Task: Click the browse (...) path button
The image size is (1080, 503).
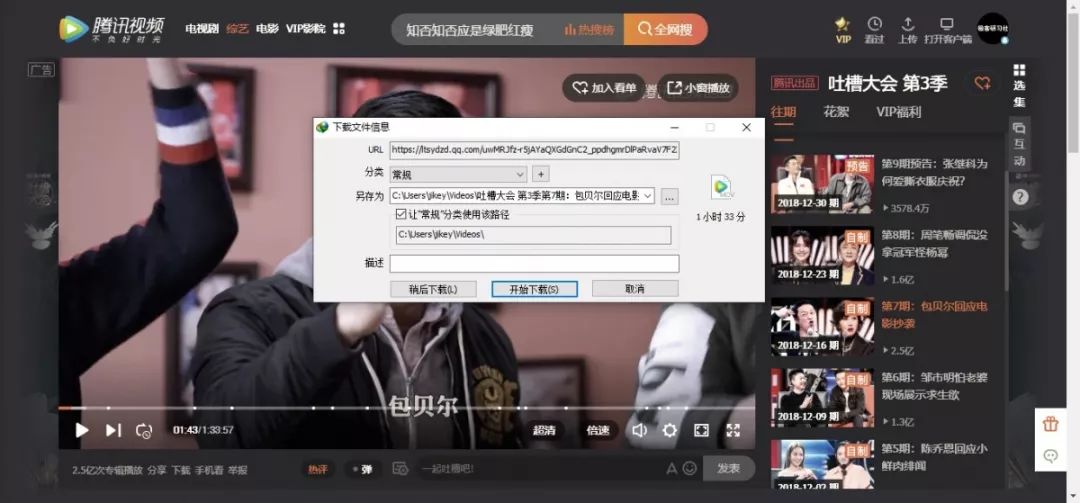Action: (669, 196)
